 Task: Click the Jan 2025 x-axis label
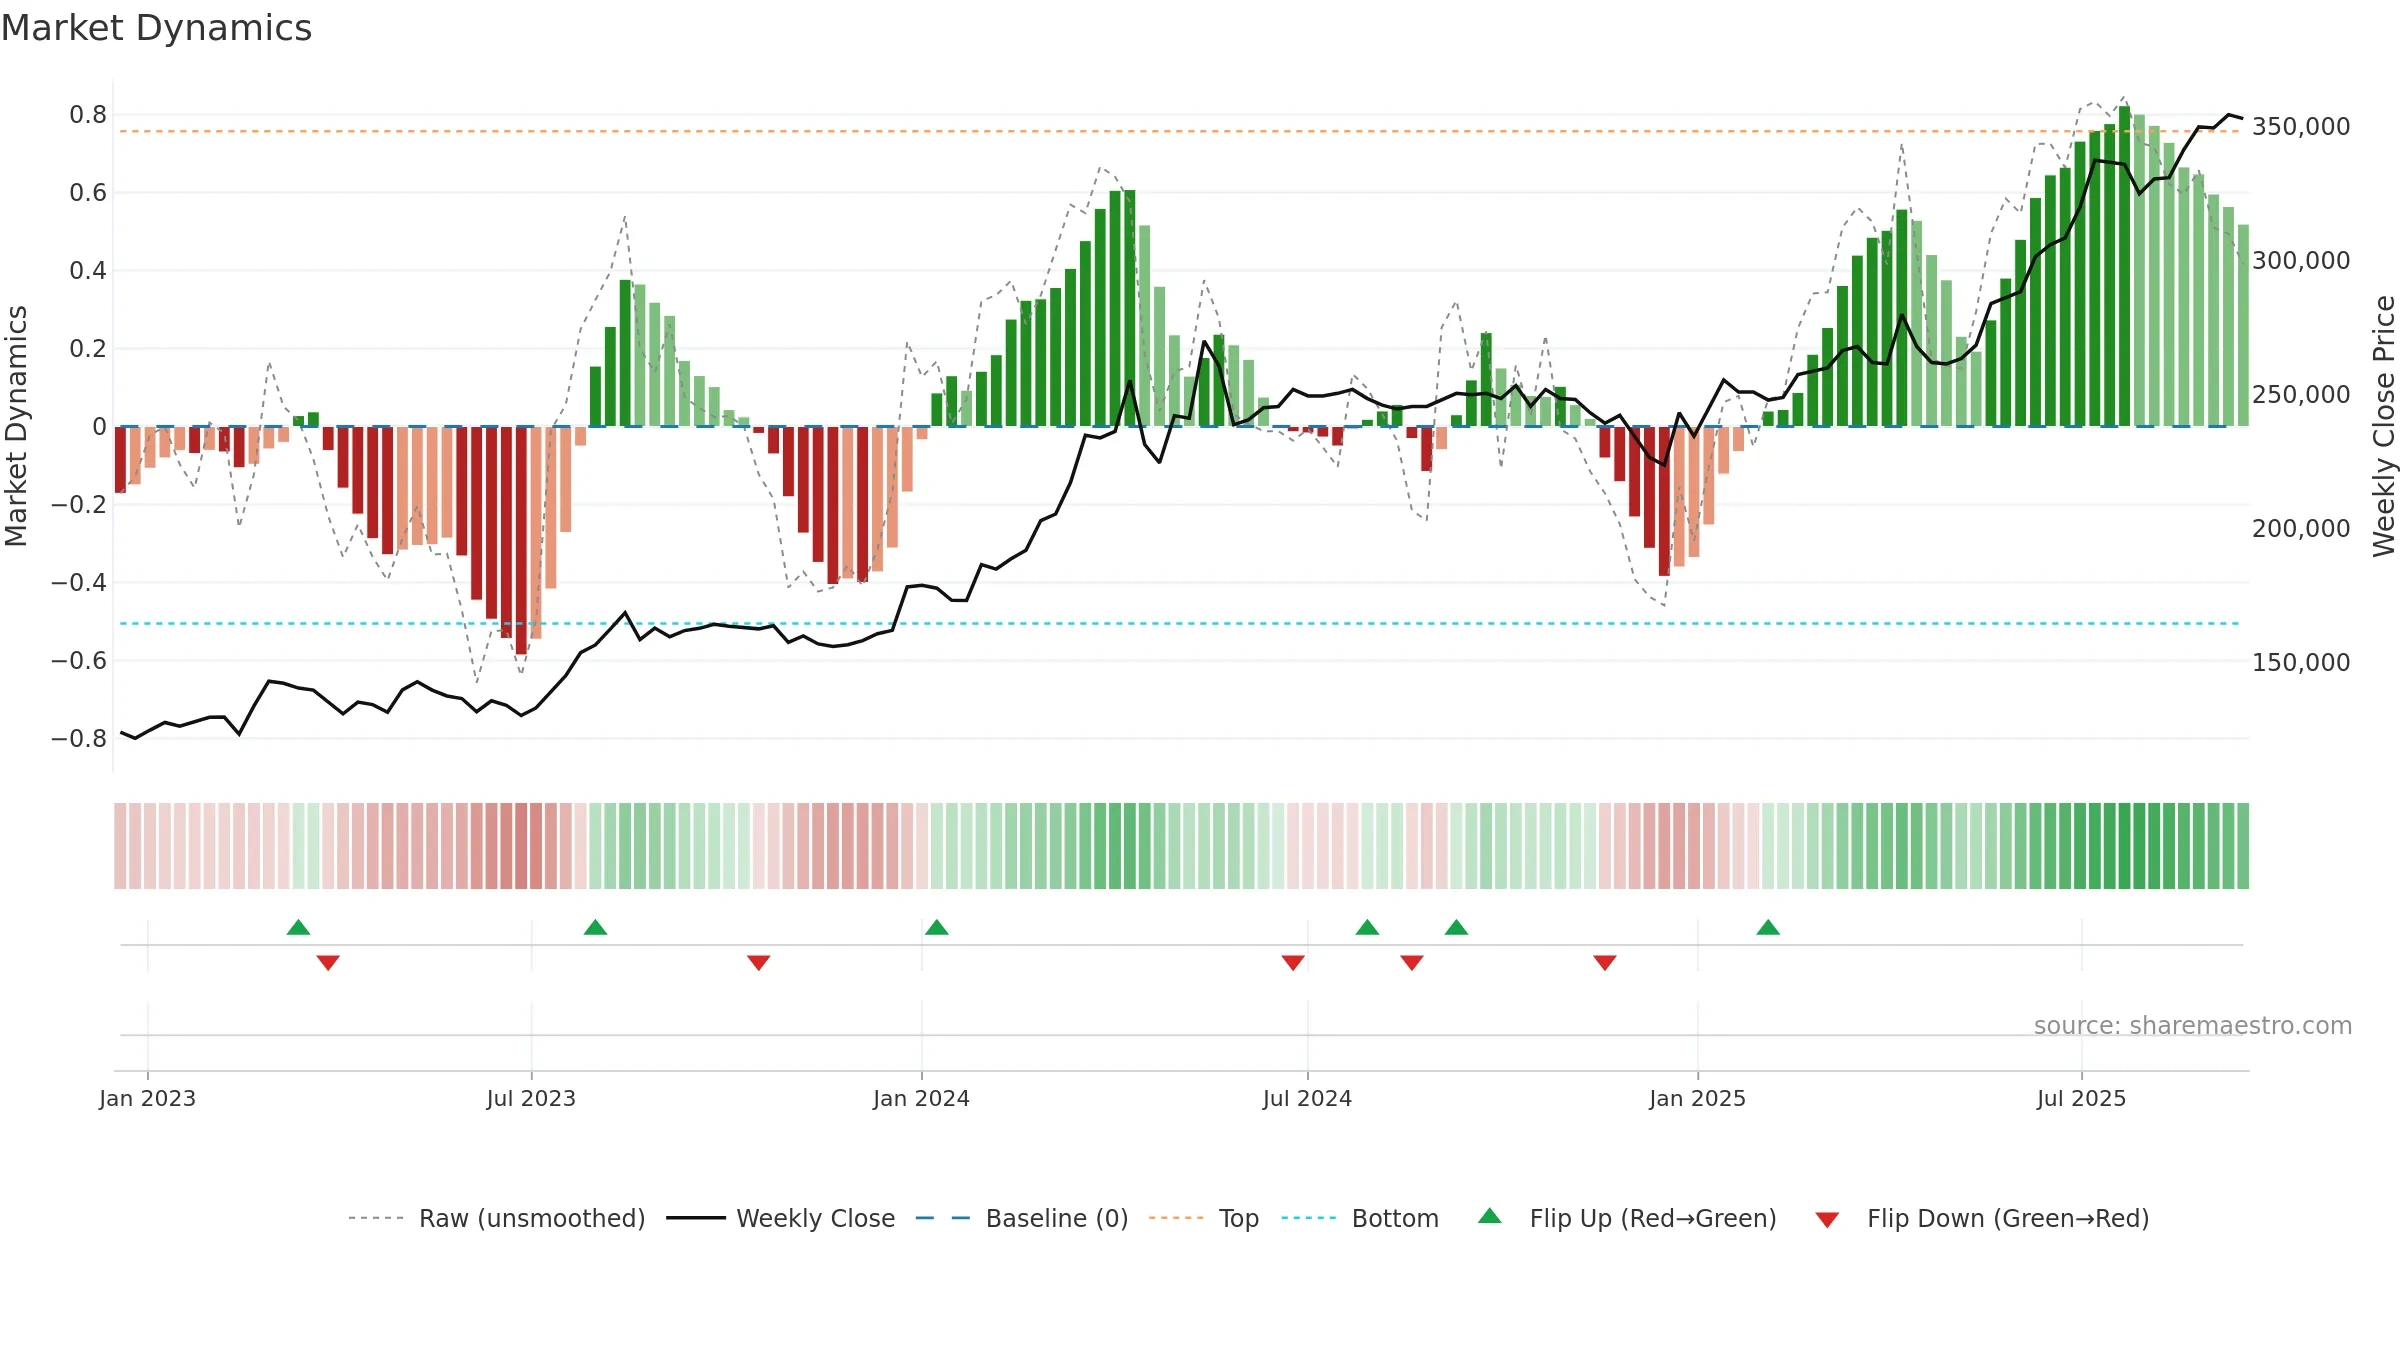[1697, 1098]
